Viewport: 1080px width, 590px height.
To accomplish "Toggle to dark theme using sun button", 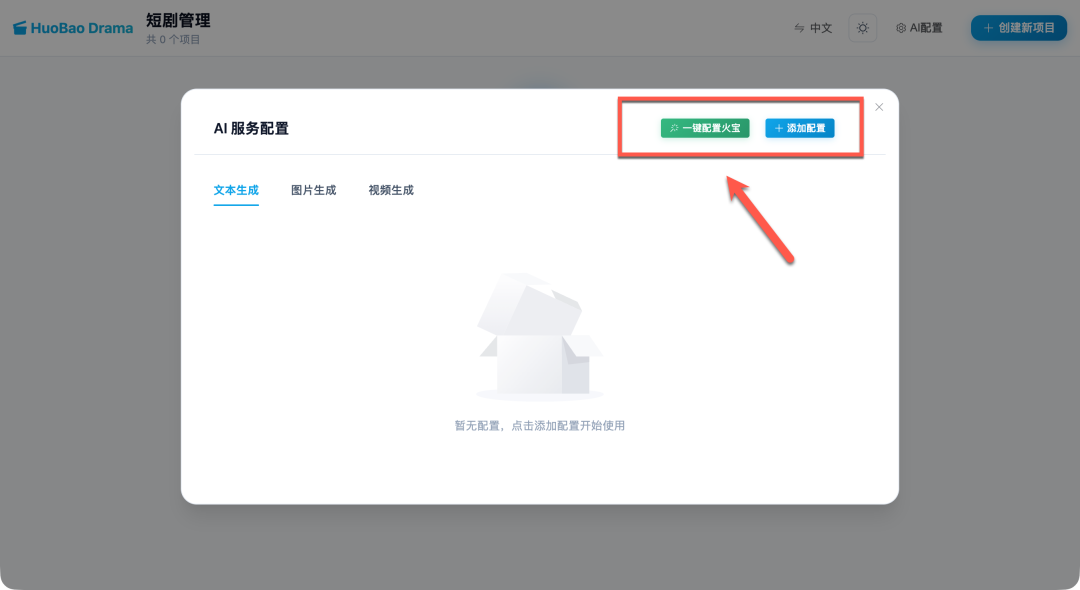I will pos(862,28).
